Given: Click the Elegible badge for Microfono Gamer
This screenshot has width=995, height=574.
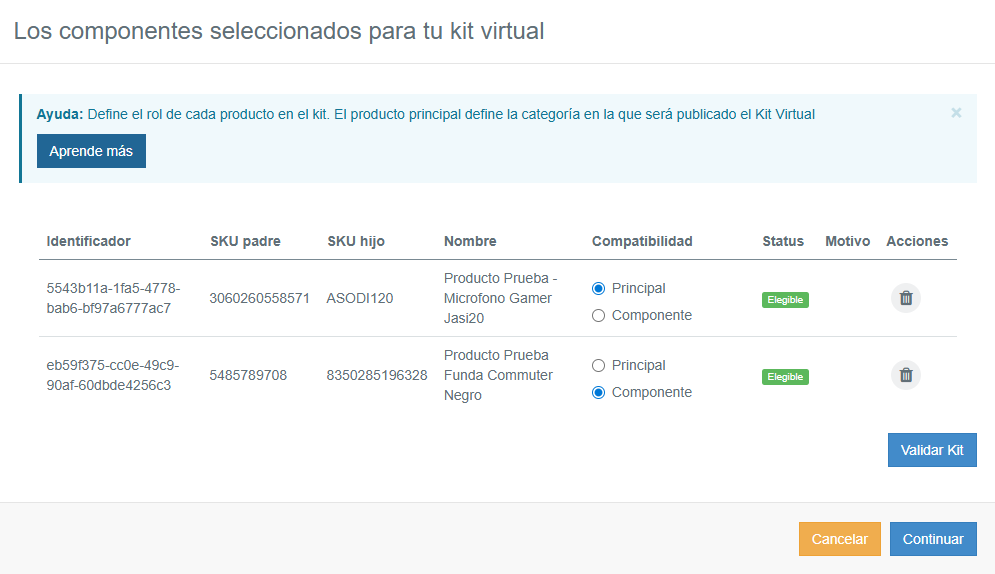Looking at the screenshot, I should click(x=785, y=299).
